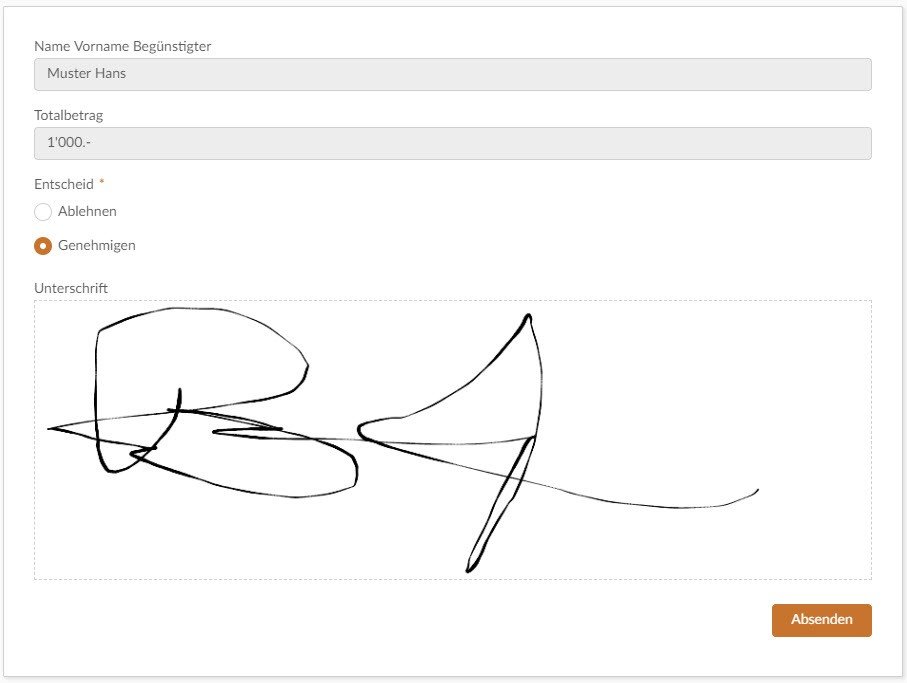
Task: Select the Genehmigen radio button
Action: (x=43, y=246)
